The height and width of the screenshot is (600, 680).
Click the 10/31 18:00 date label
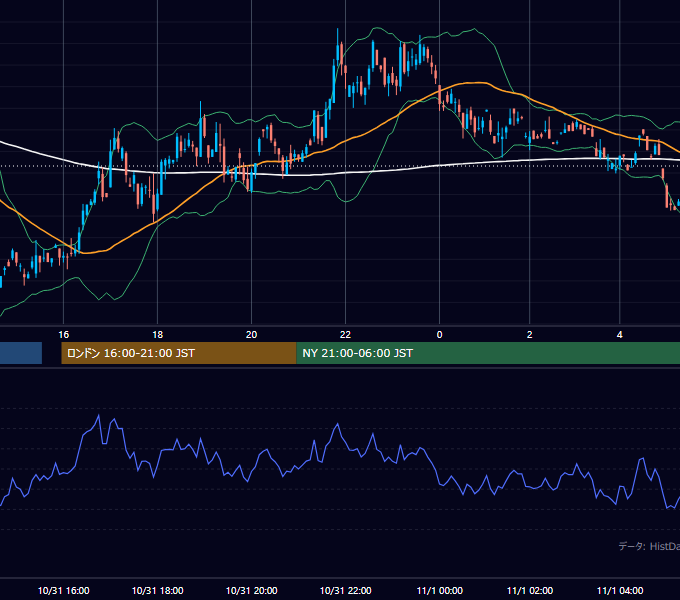pos(157,591)
